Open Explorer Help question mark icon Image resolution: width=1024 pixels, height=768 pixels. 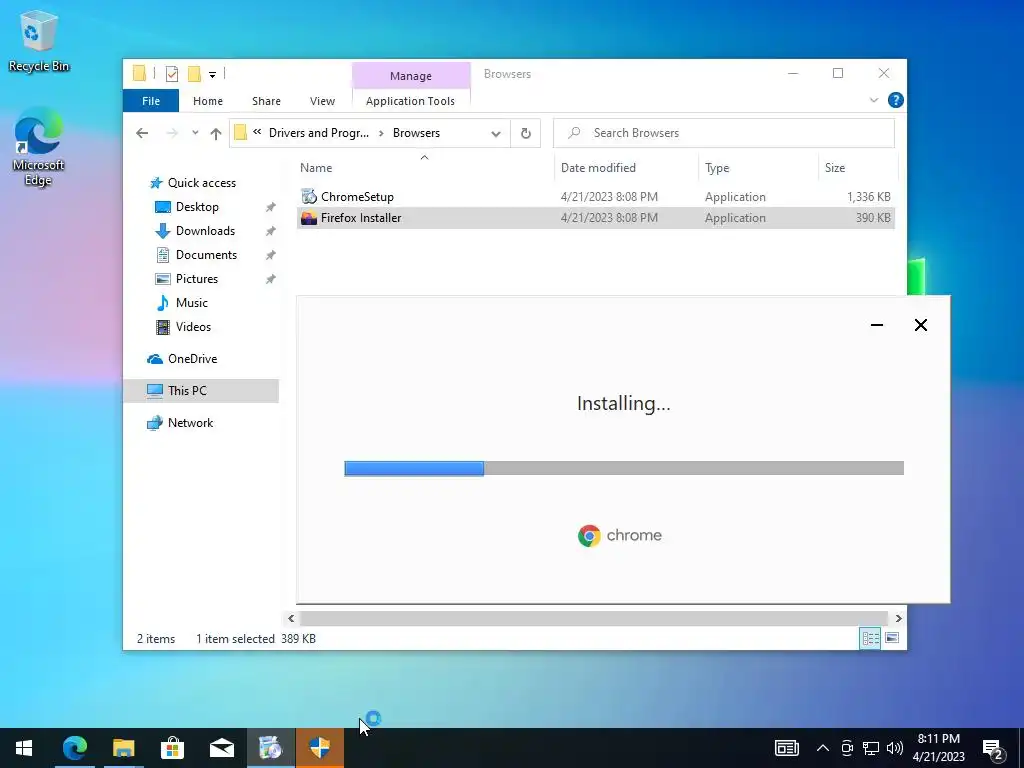[895, 100]
